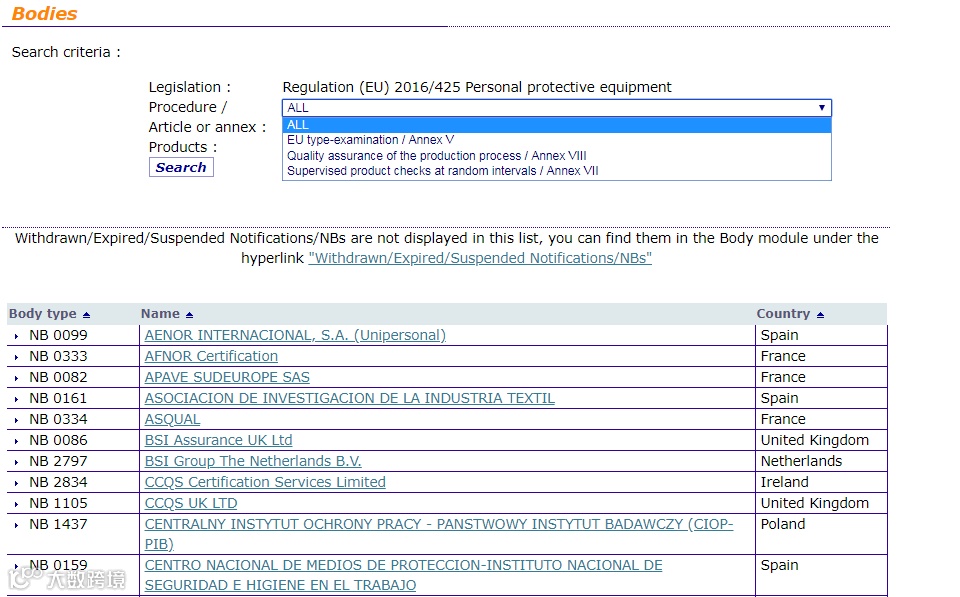This screenshot has width=960, height=597.
Task: Expand row arrow for NB 2834
Action: pos(17,483)
